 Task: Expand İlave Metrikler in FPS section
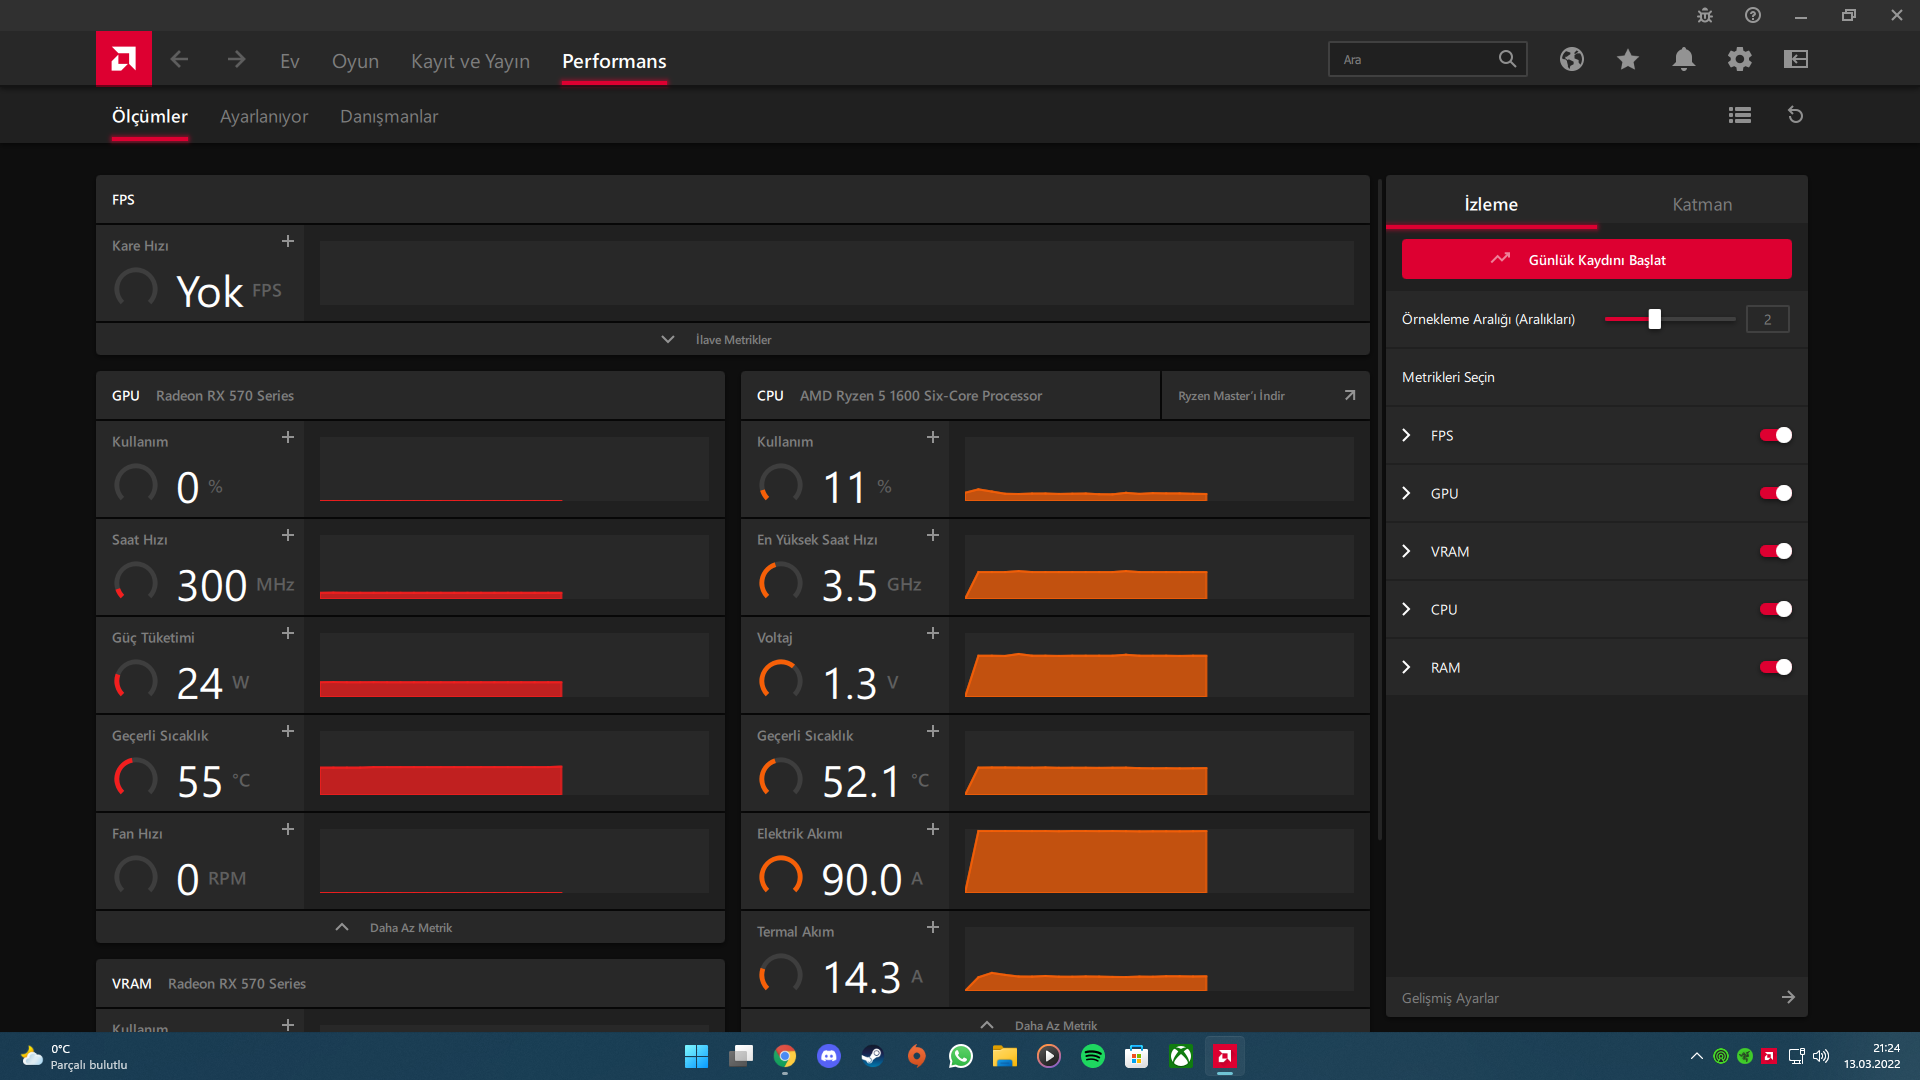pos(732,339)
